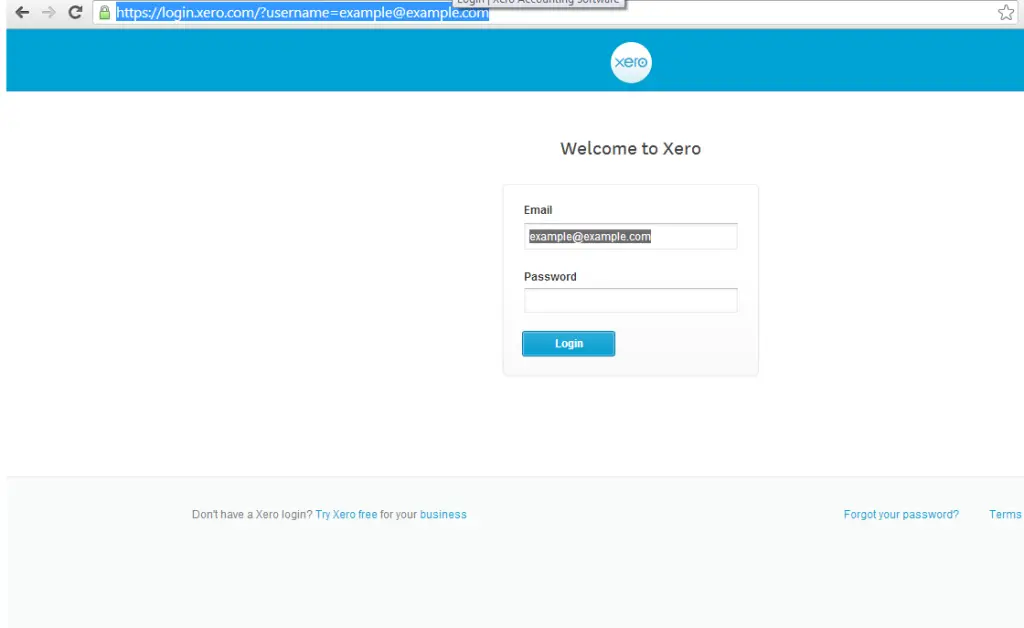Click the browser back arrow
The image size is (1024, 628).
click(x=22, y=12)
